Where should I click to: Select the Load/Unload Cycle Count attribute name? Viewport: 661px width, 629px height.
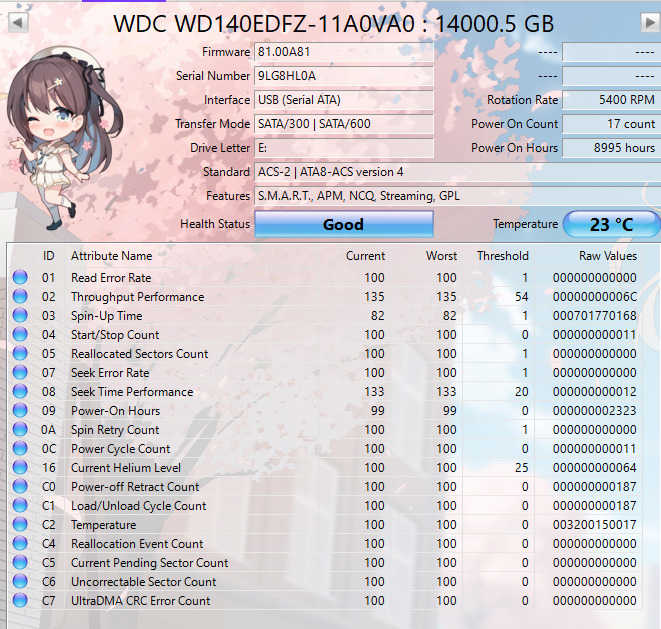(x=139, y=506)
